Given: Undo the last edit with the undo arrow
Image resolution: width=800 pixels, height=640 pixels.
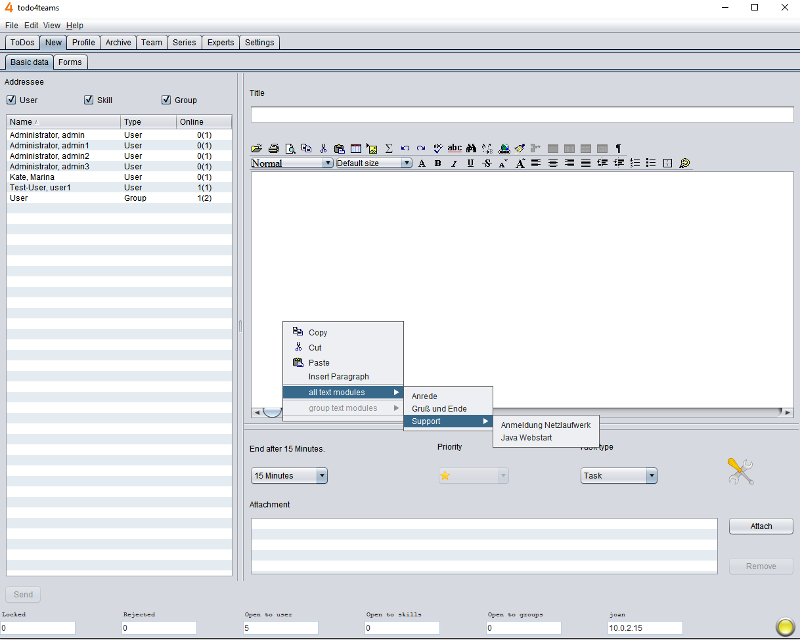Looking at the screenshot, I should [405, 149].
